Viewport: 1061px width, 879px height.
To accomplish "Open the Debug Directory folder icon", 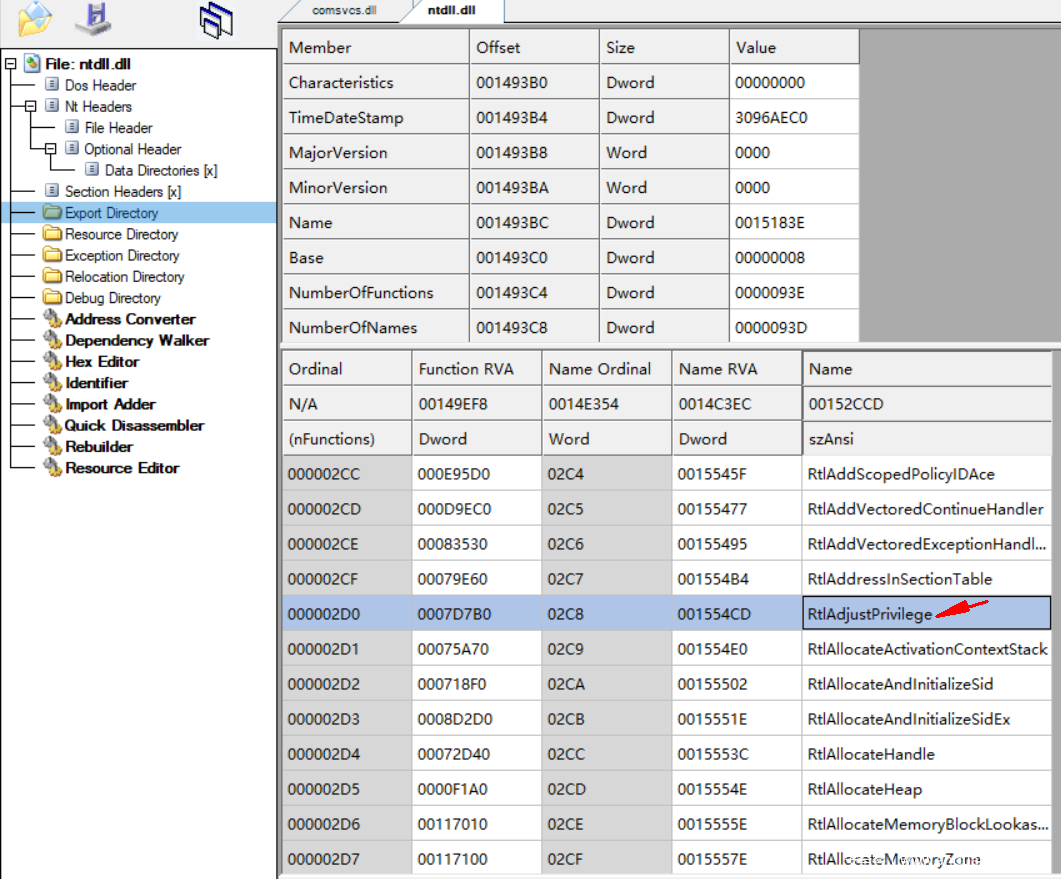I will click(x=52, y=297).
